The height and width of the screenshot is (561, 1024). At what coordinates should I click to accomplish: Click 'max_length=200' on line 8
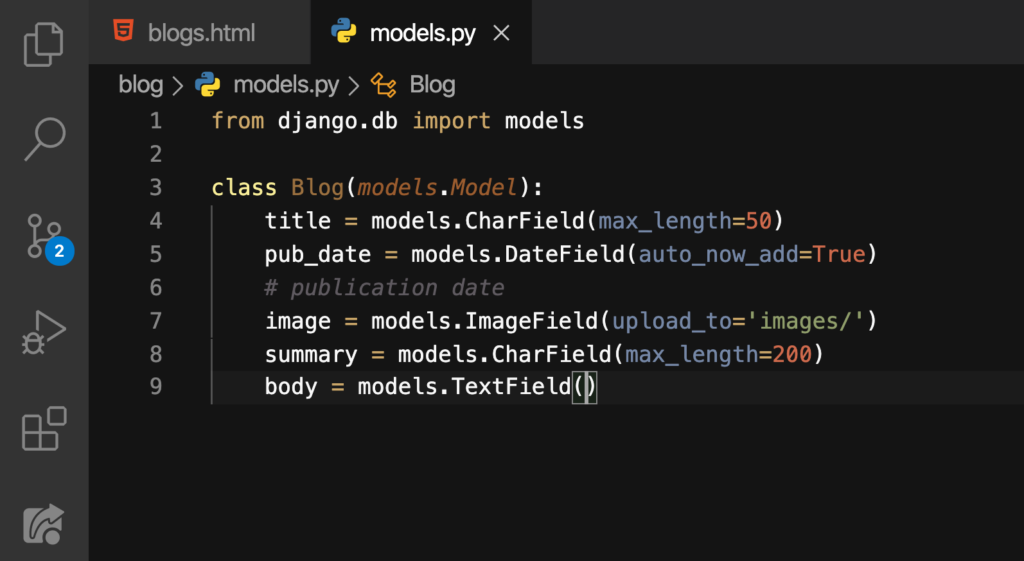click(718, 355)
